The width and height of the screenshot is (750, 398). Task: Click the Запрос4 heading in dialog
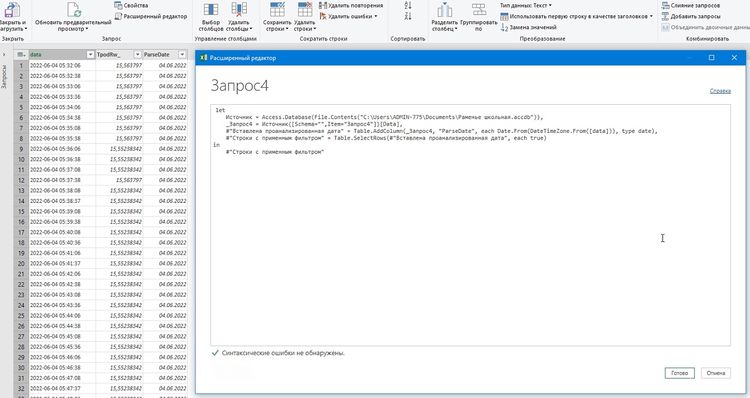[x=240, y=86]
